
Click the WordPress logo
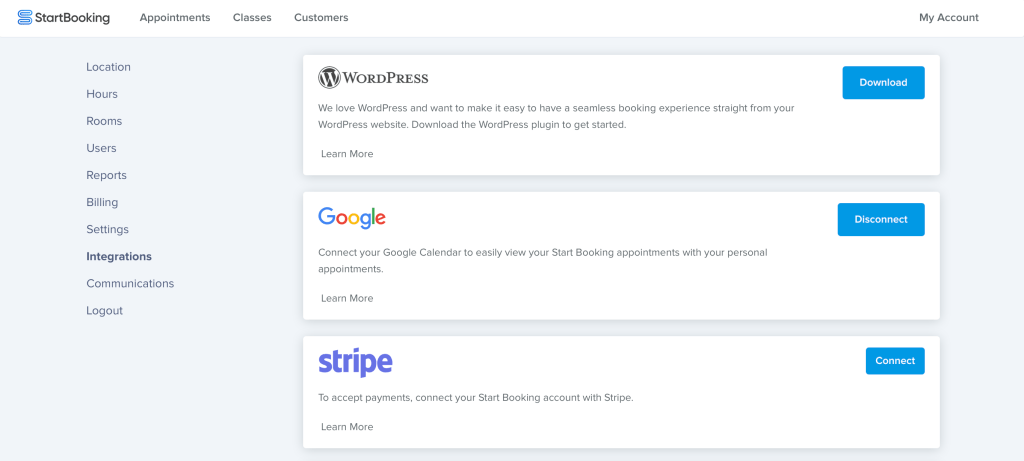pos(373,78)
